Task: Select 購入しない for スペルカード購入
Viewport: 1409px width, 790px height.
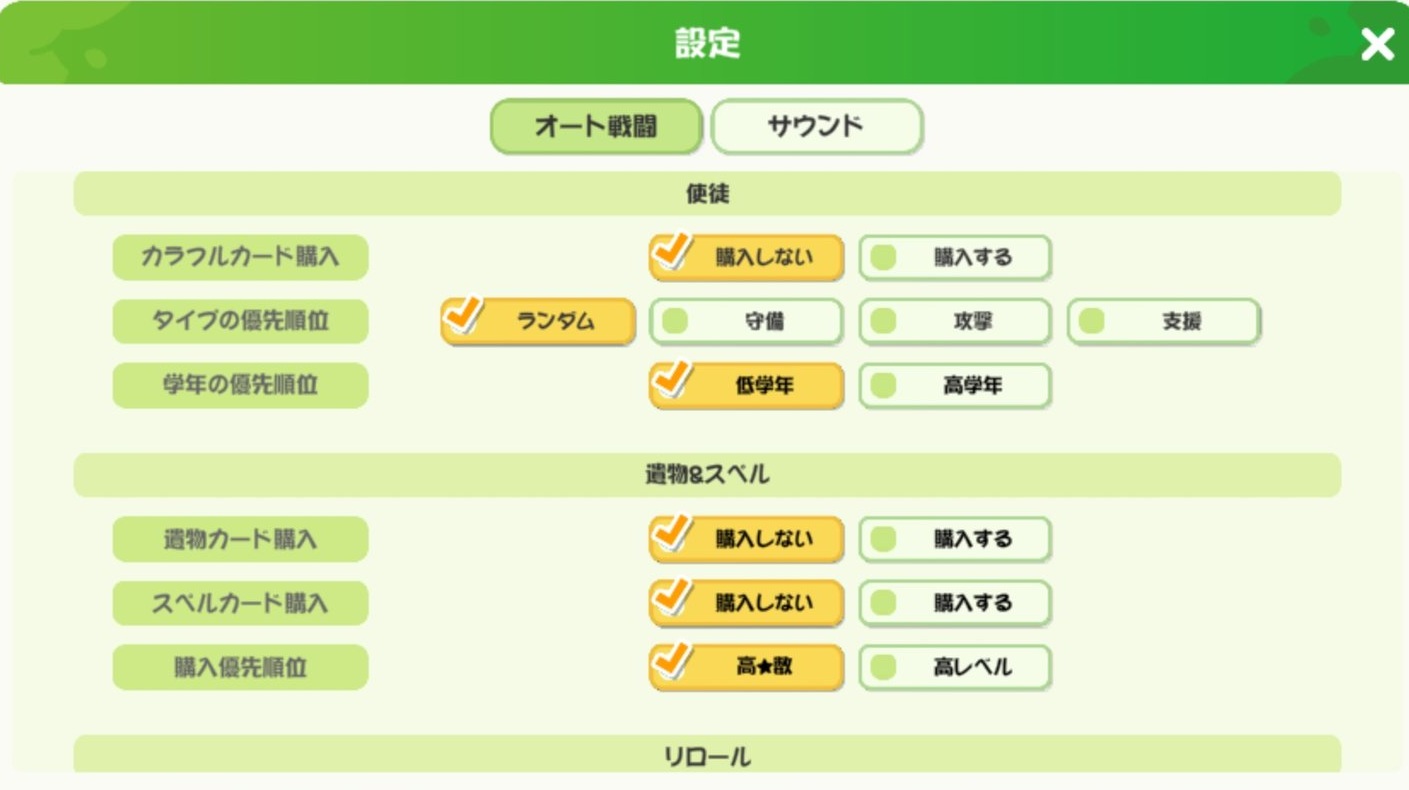Action: click(746, 604)
